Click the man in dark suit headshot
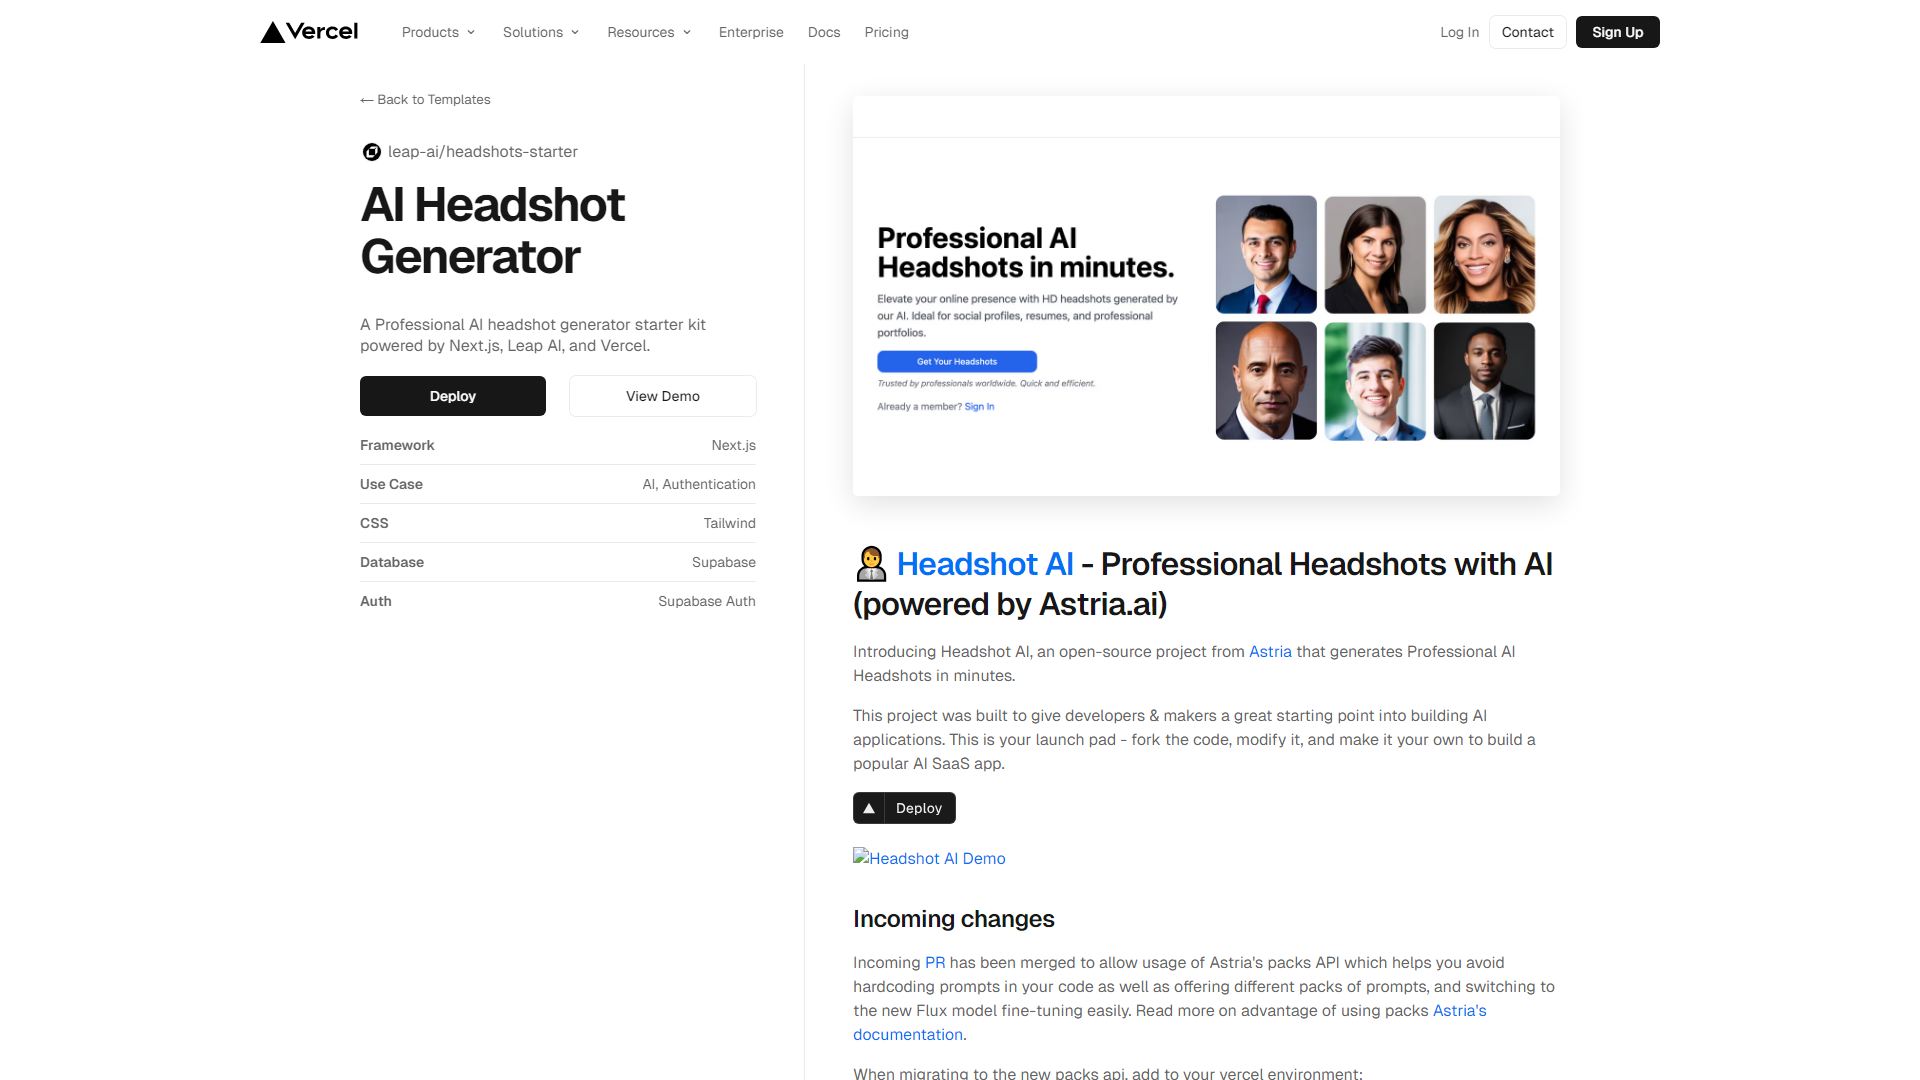 coord(1484,381)
